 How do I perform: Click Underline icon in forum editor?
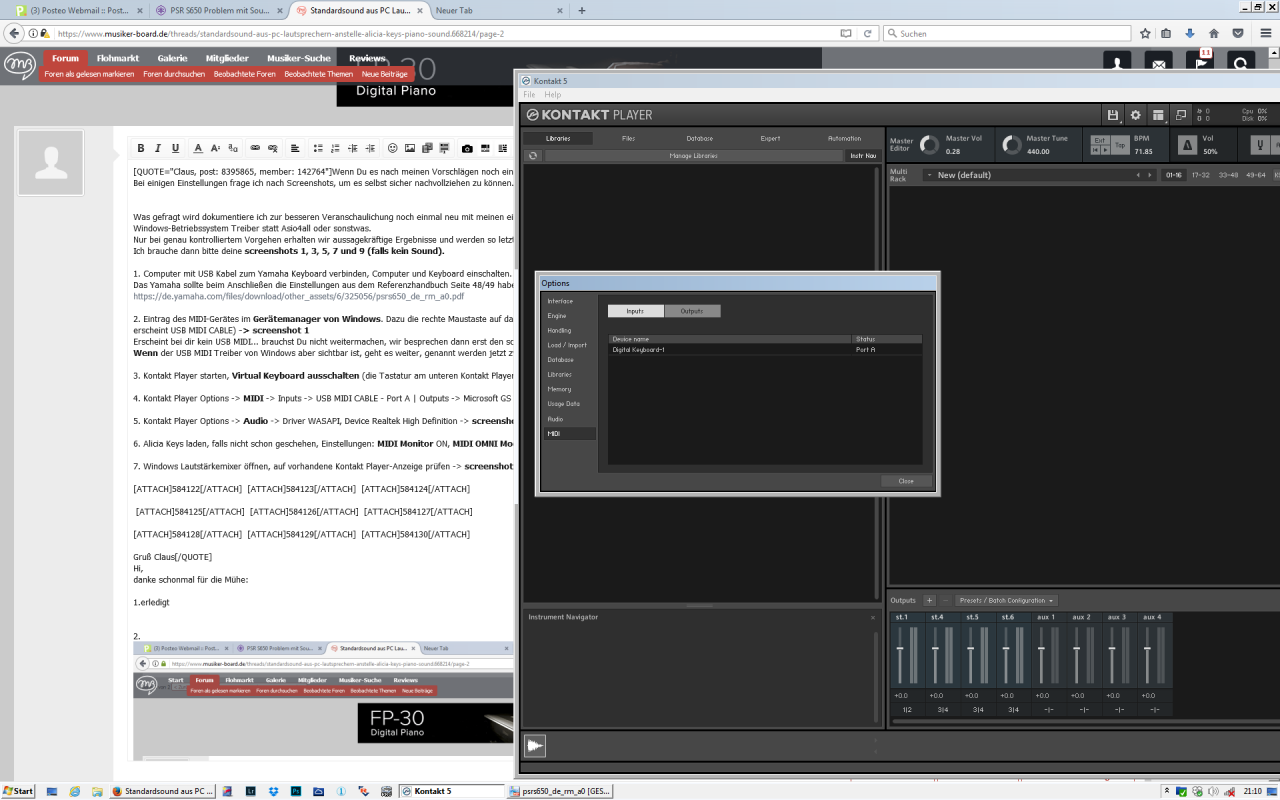click(176, 148)
